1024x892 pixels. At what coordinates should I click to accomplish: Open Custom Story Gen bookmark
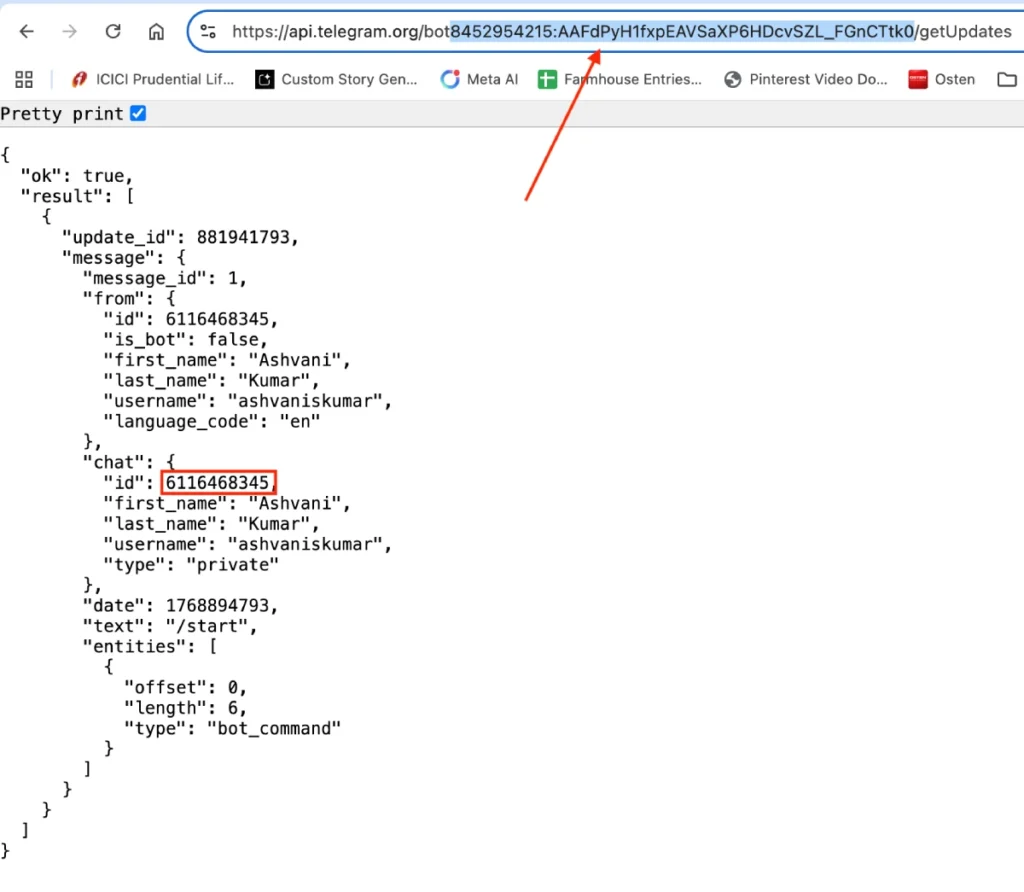click(x=336, y=80)
